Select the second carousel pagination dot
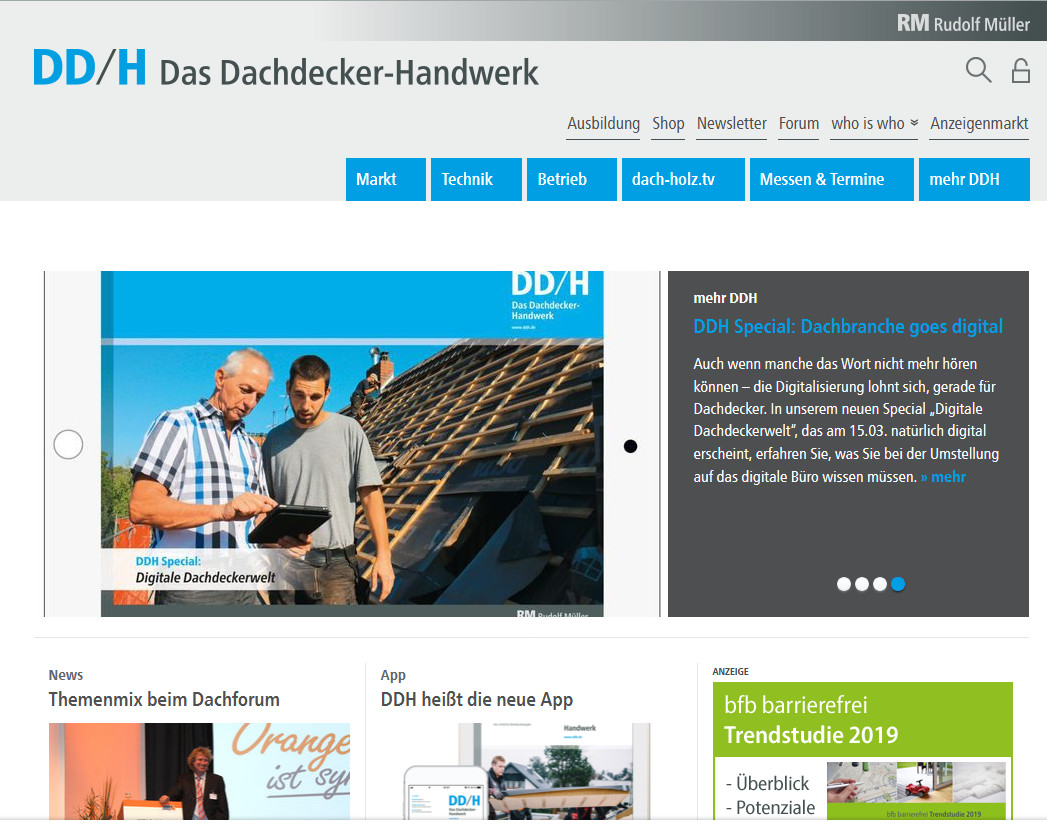The width and height of the screenshot is (1047, 829). [862, 584]
